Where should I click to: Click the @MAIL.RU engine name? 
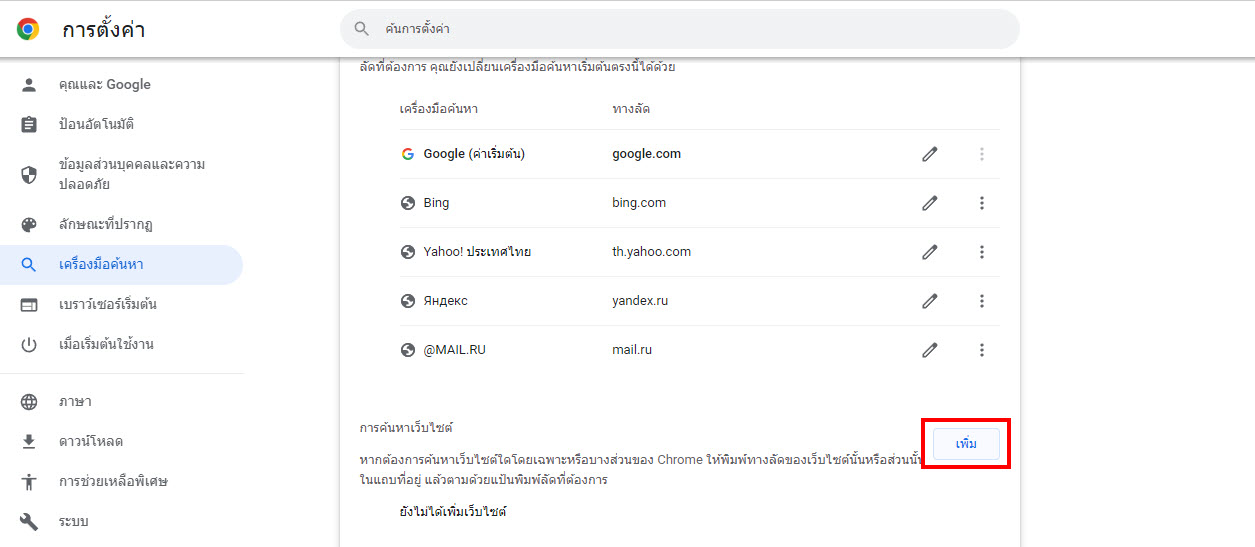pyautogui.click(x=454, y=350)
